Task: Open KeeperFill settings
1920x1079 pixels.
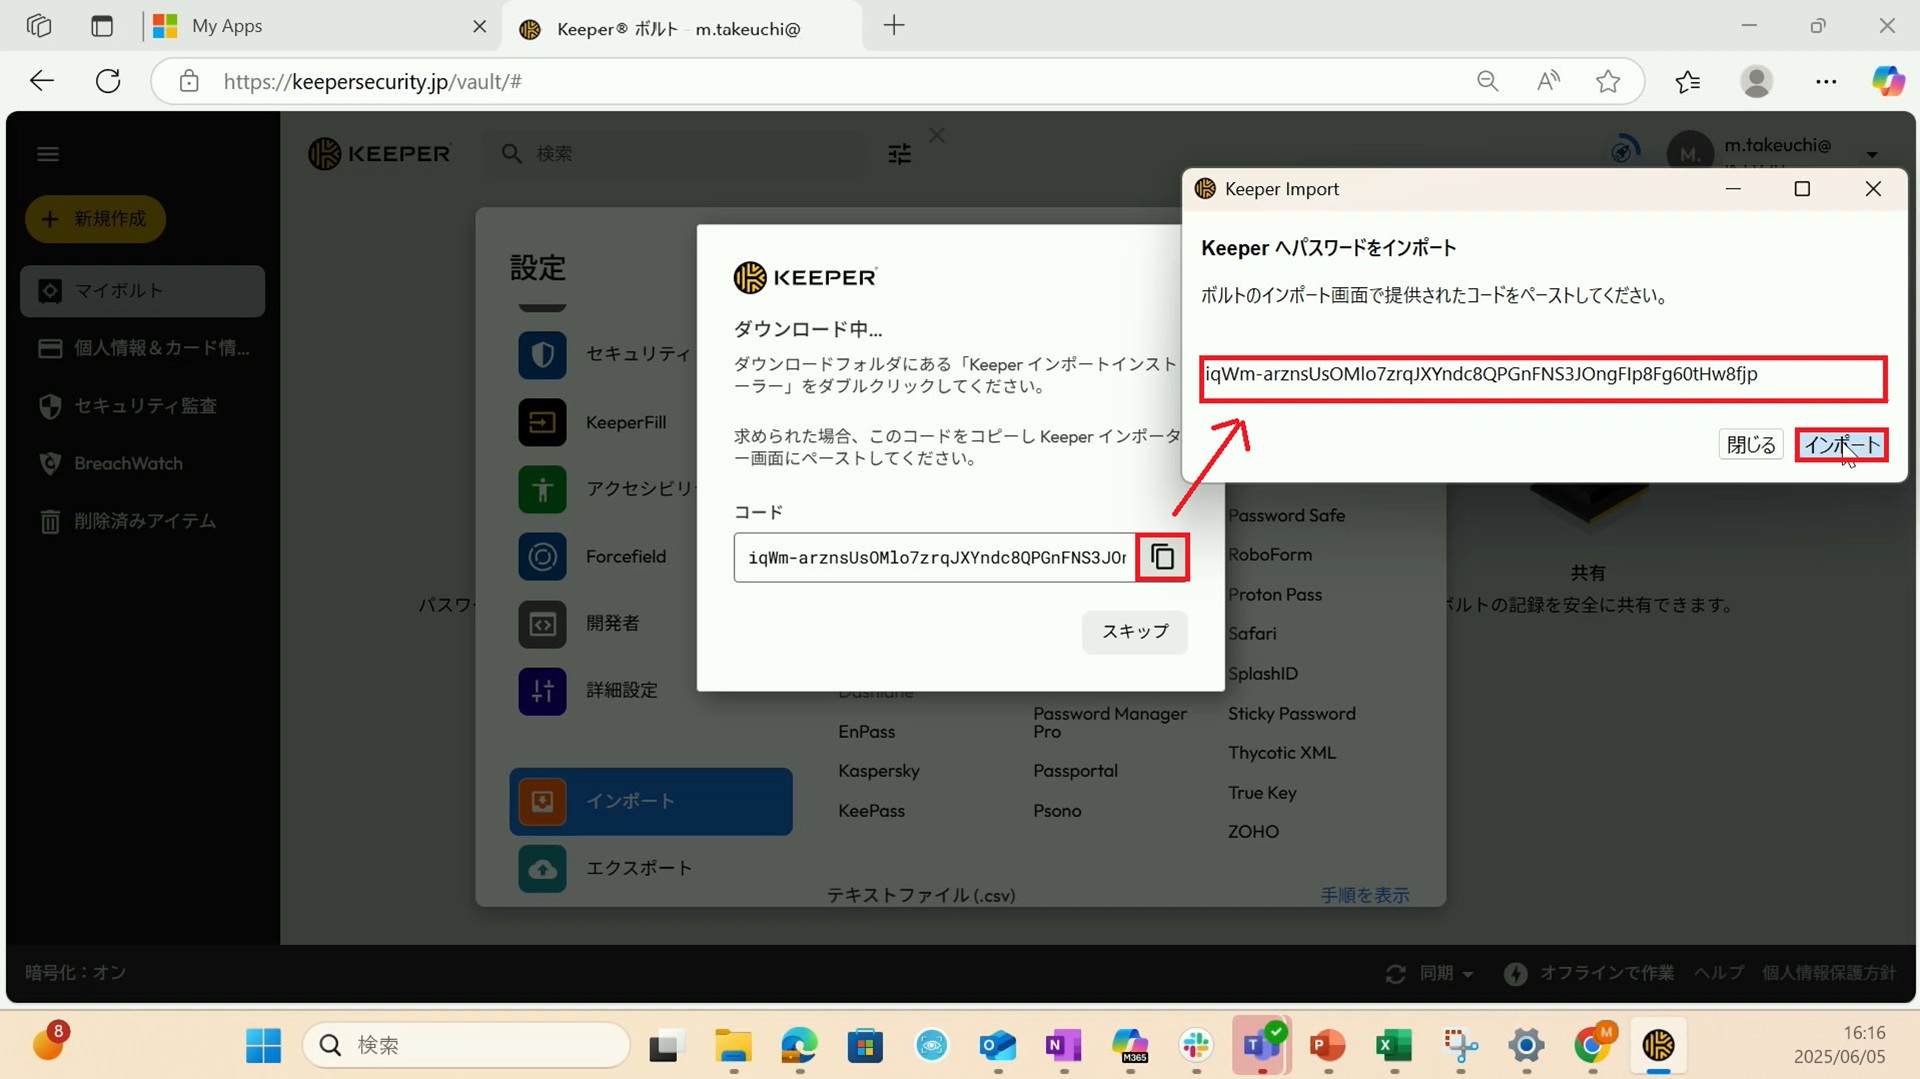Action: tap(626, 422)
